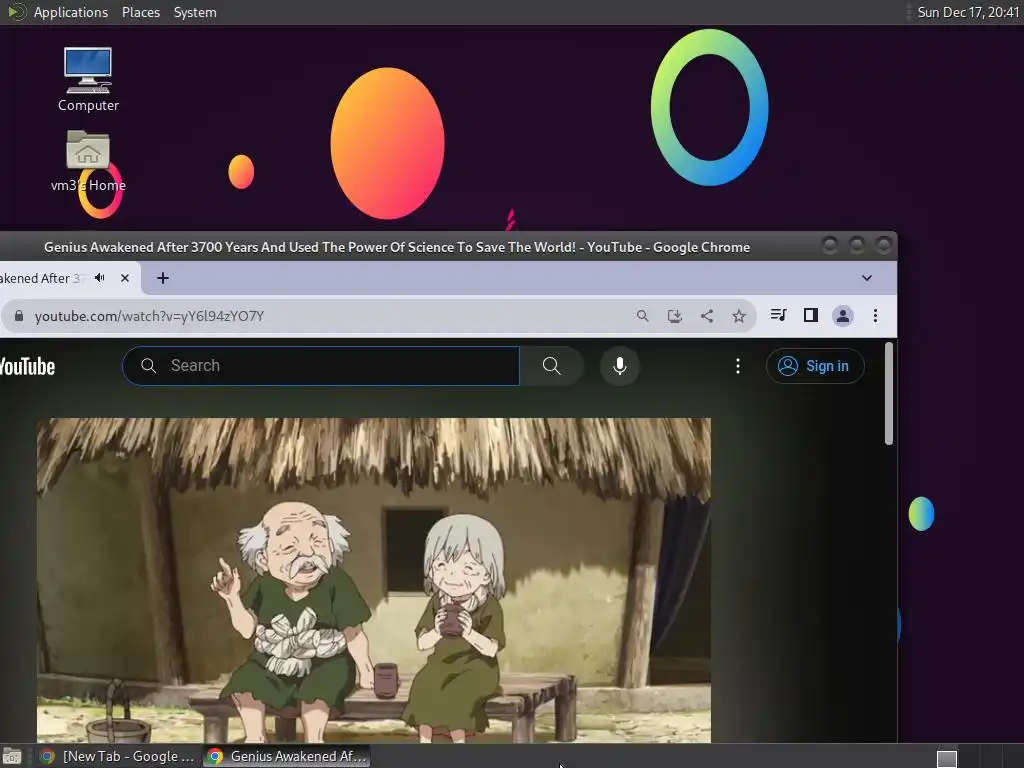The image size is (1024, 768).
Task: Open vm3's Home folder icon
Action: (x=88, y=161)
